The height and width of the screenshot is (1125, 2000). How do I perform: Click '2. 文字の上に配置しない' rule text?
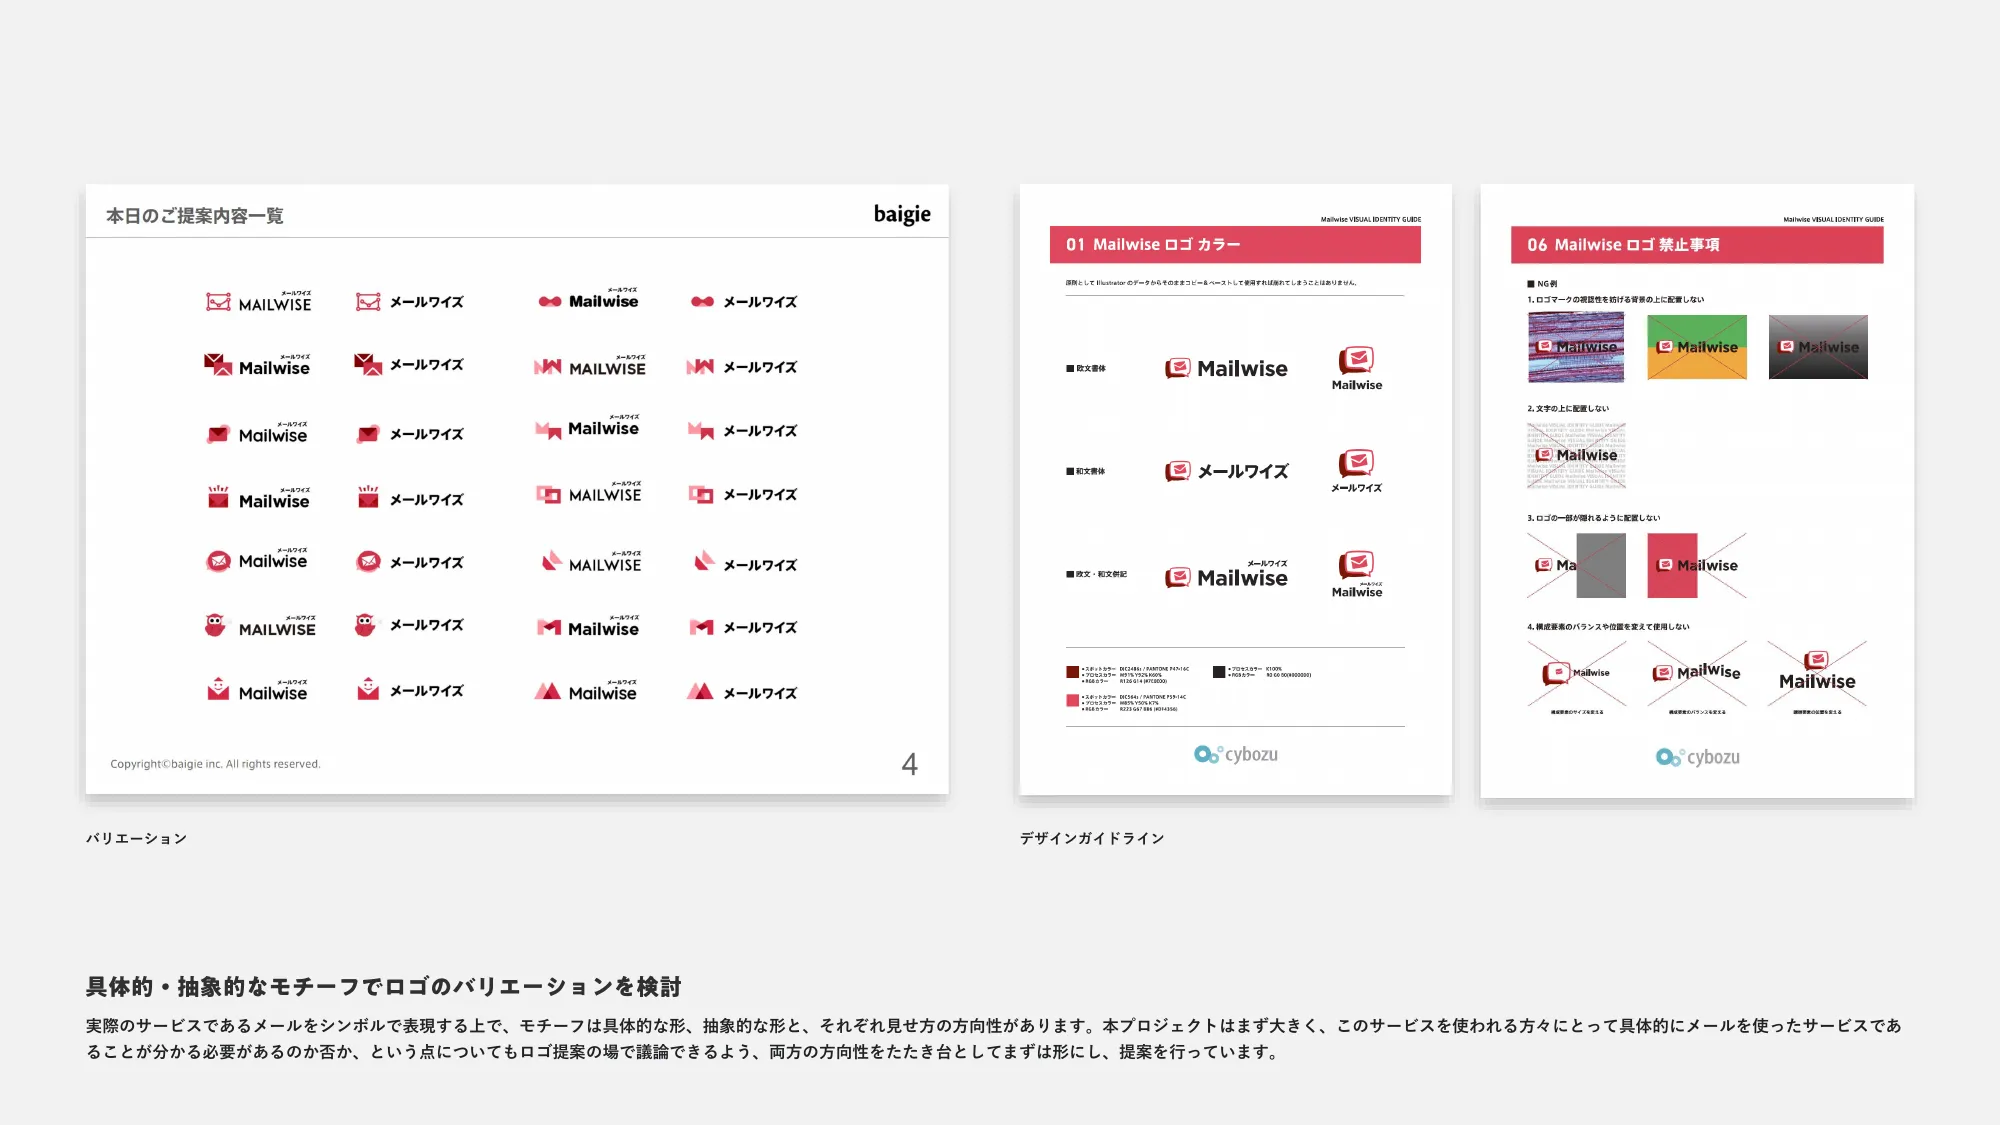(1568, 408)
